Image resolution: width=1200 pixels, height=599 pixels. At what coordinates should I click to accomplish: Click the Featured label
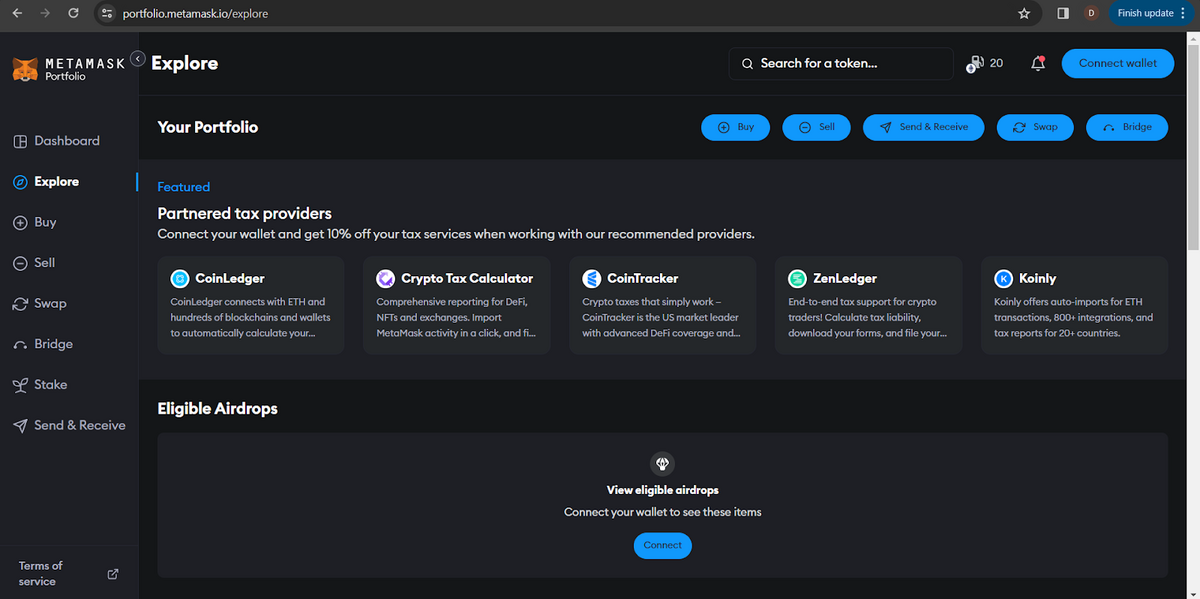[x=184, y=187]
